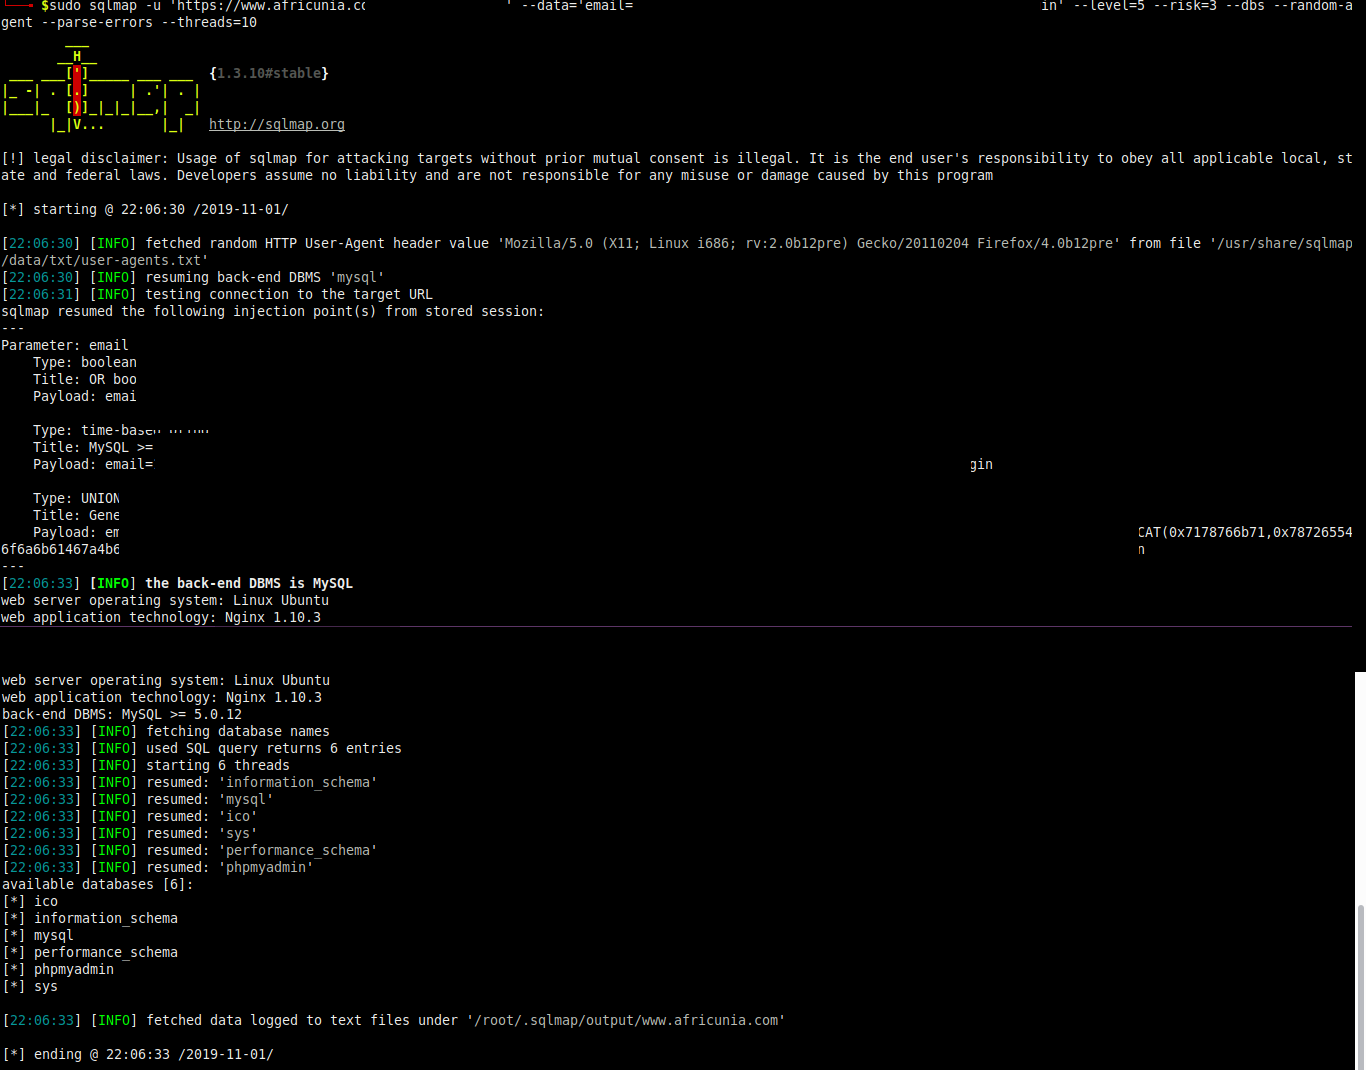The image size is (1366, 1070).
Task: Click the "resumed: 'mysql'" log line
Action: pos(138,799)
